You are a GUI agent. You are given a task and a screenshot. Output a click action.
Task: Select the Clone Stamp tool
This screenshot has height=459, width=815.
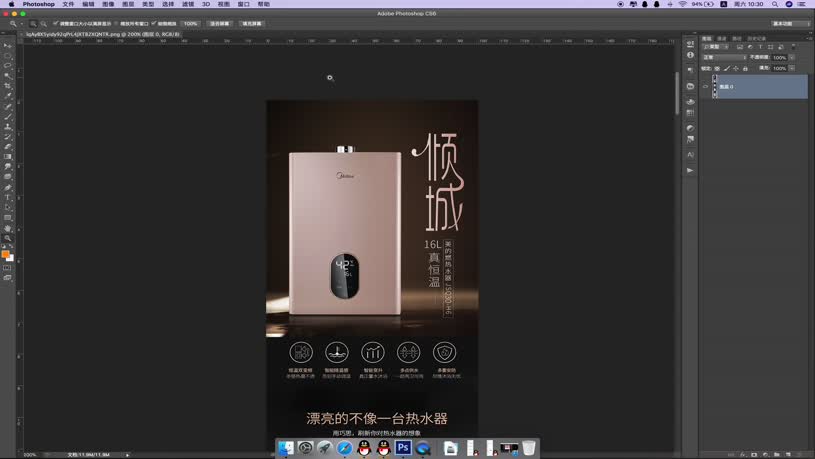[x=7, y=127]
